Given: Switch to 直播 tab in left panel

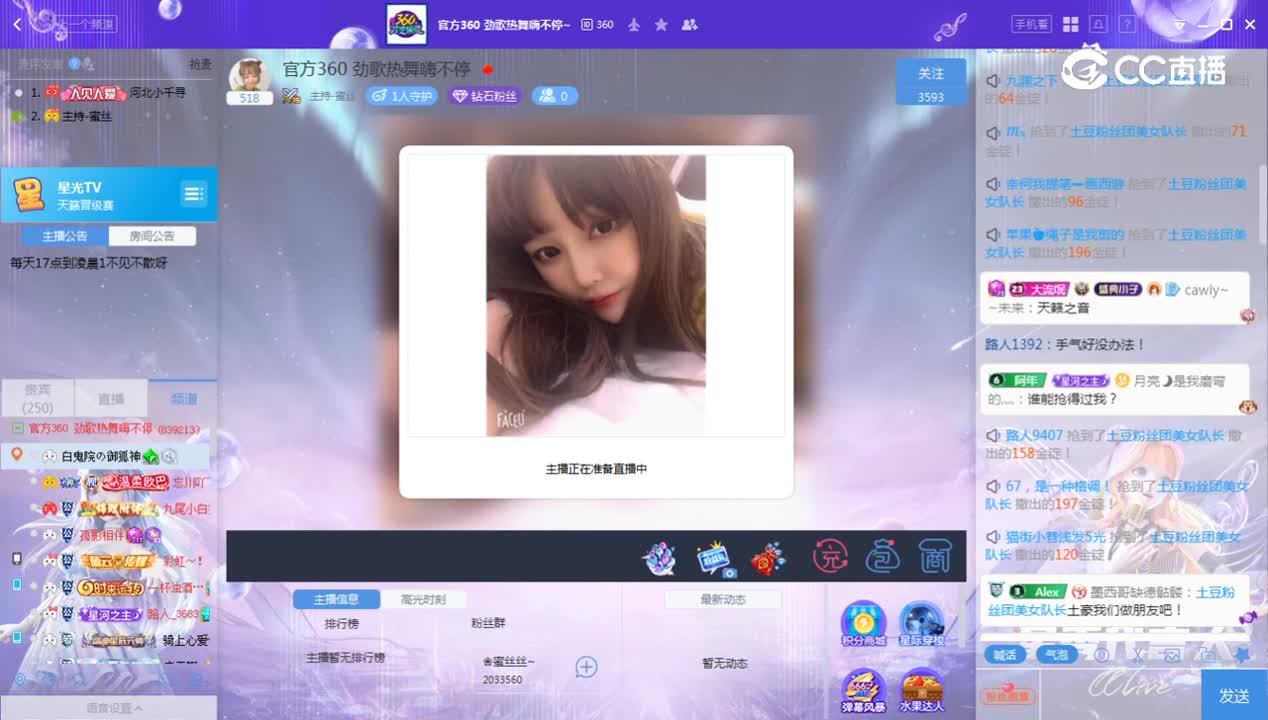Looking at the screenshot, I should [x=111, y=398].
